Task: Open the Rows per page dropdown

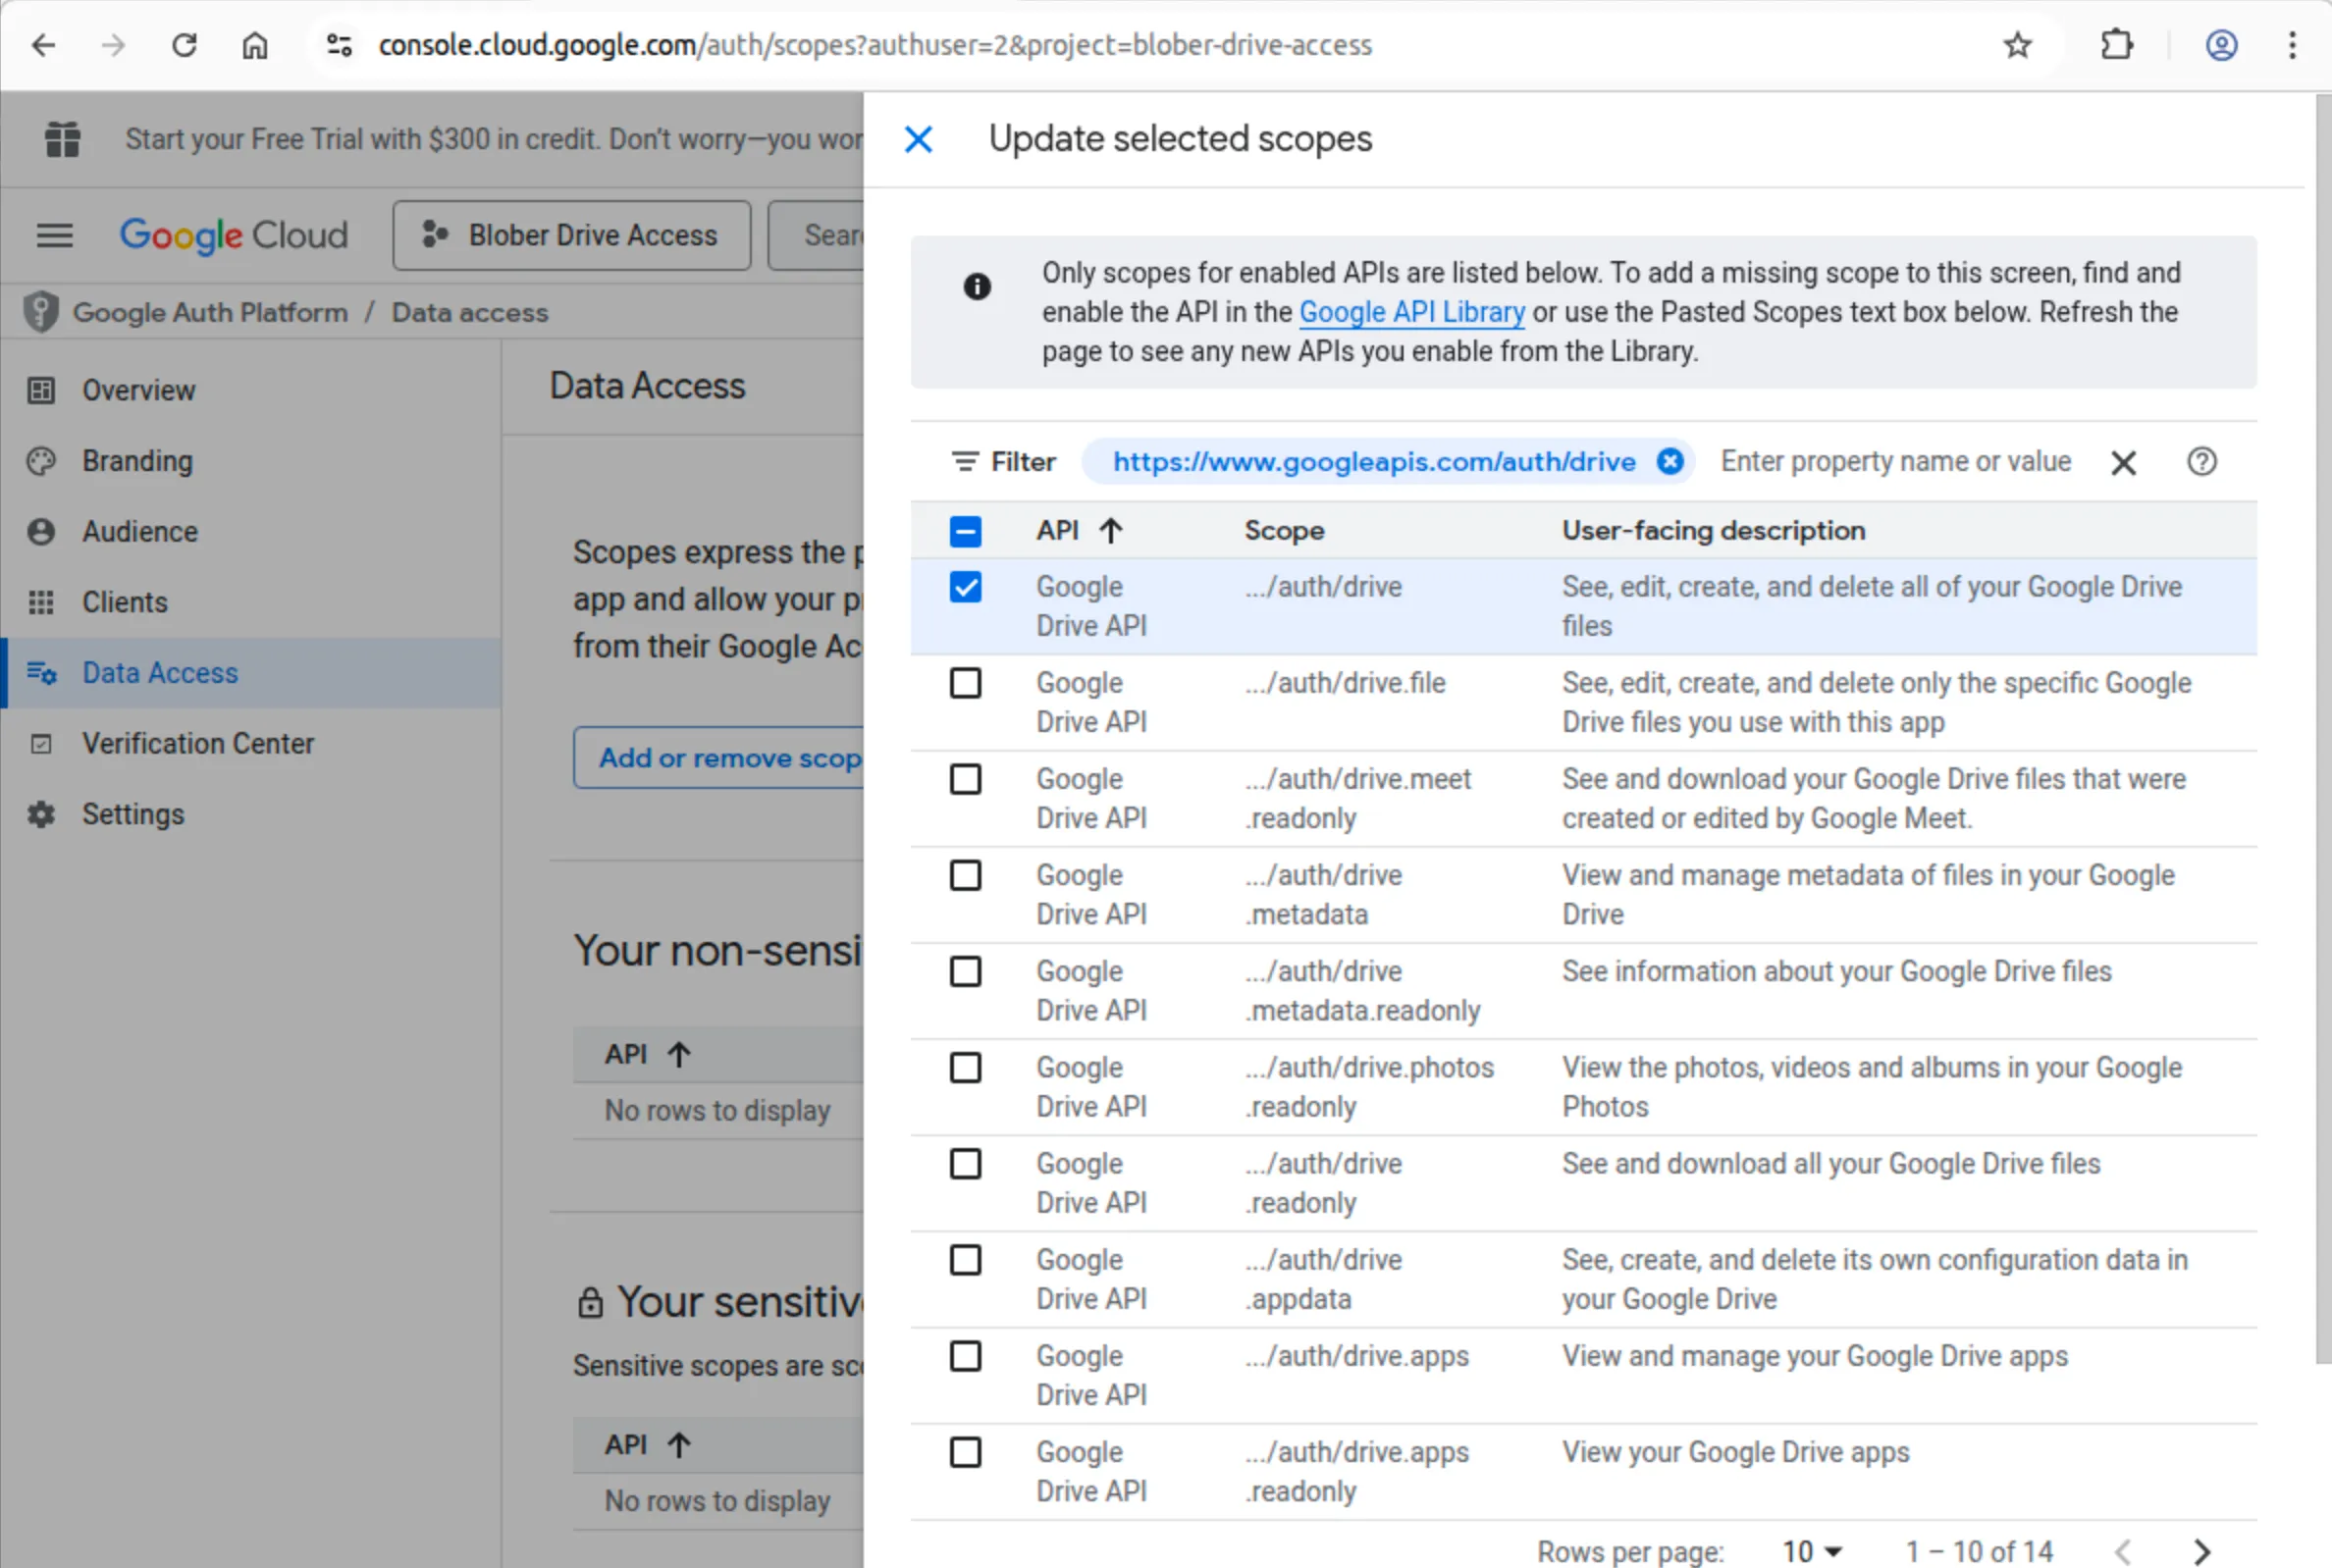Action: click(1810, 1550)
